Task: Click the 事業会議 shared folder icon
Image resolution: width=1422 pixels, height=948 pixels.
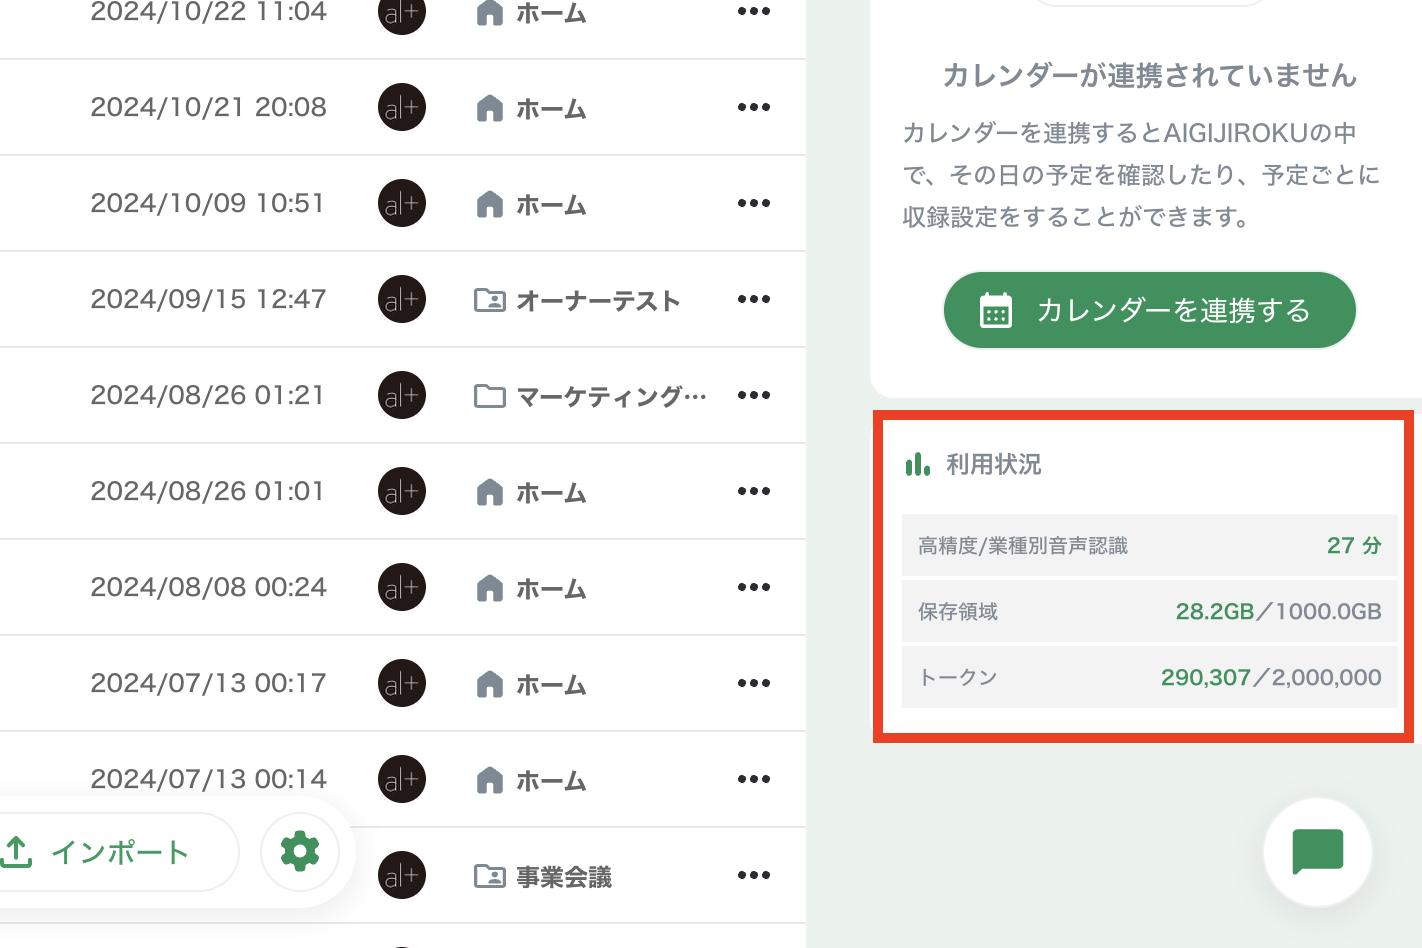Action: click(489, 876)
